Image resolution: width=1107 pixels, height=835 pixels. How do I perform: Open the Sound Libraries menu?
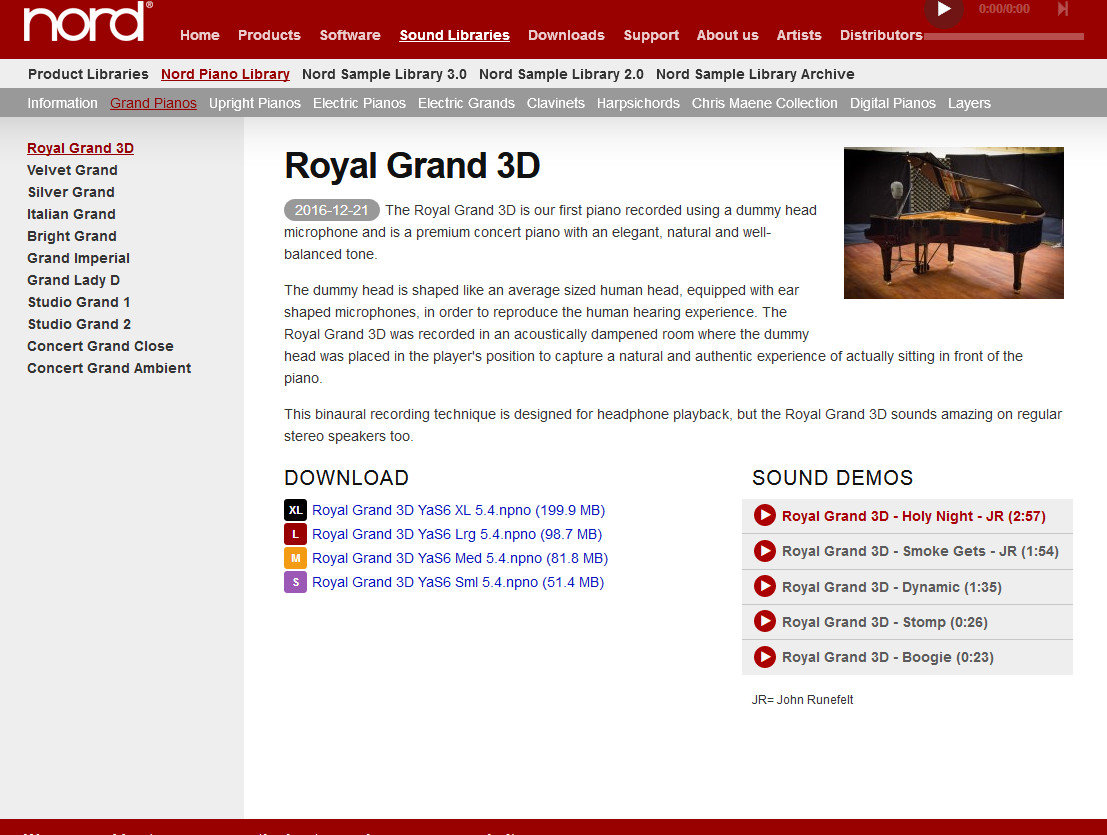click(x=455, y=35)
